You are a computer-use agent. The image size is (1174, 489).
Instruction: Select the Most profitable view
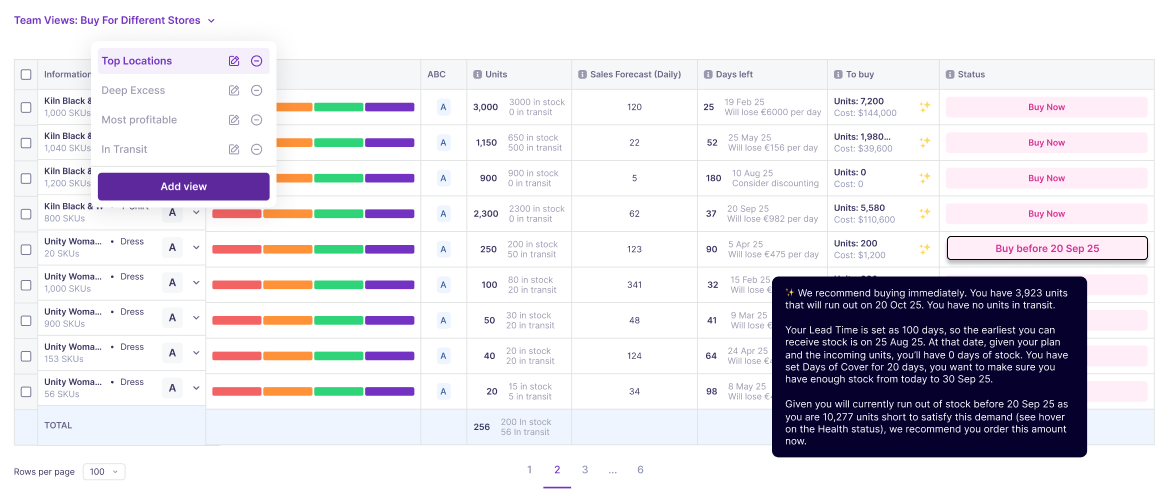click(x=139, y=120)
